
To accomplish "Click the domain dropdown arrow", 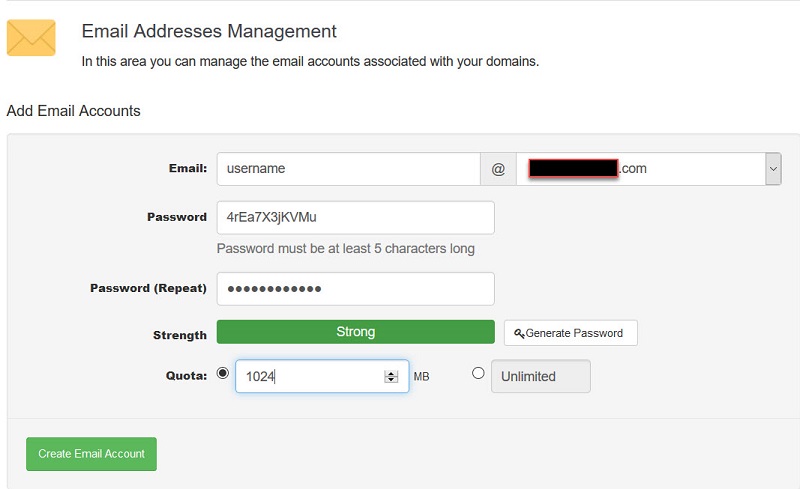I will pos(773,169).
